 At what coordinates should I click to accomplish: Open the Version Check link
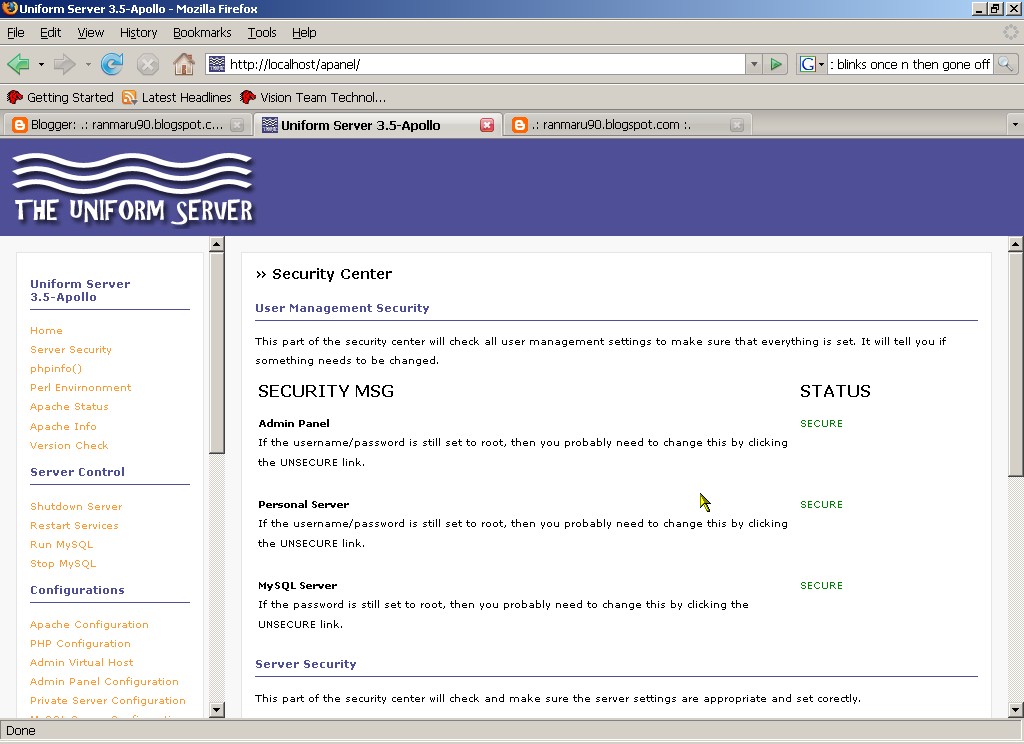(x=69, y=445)
